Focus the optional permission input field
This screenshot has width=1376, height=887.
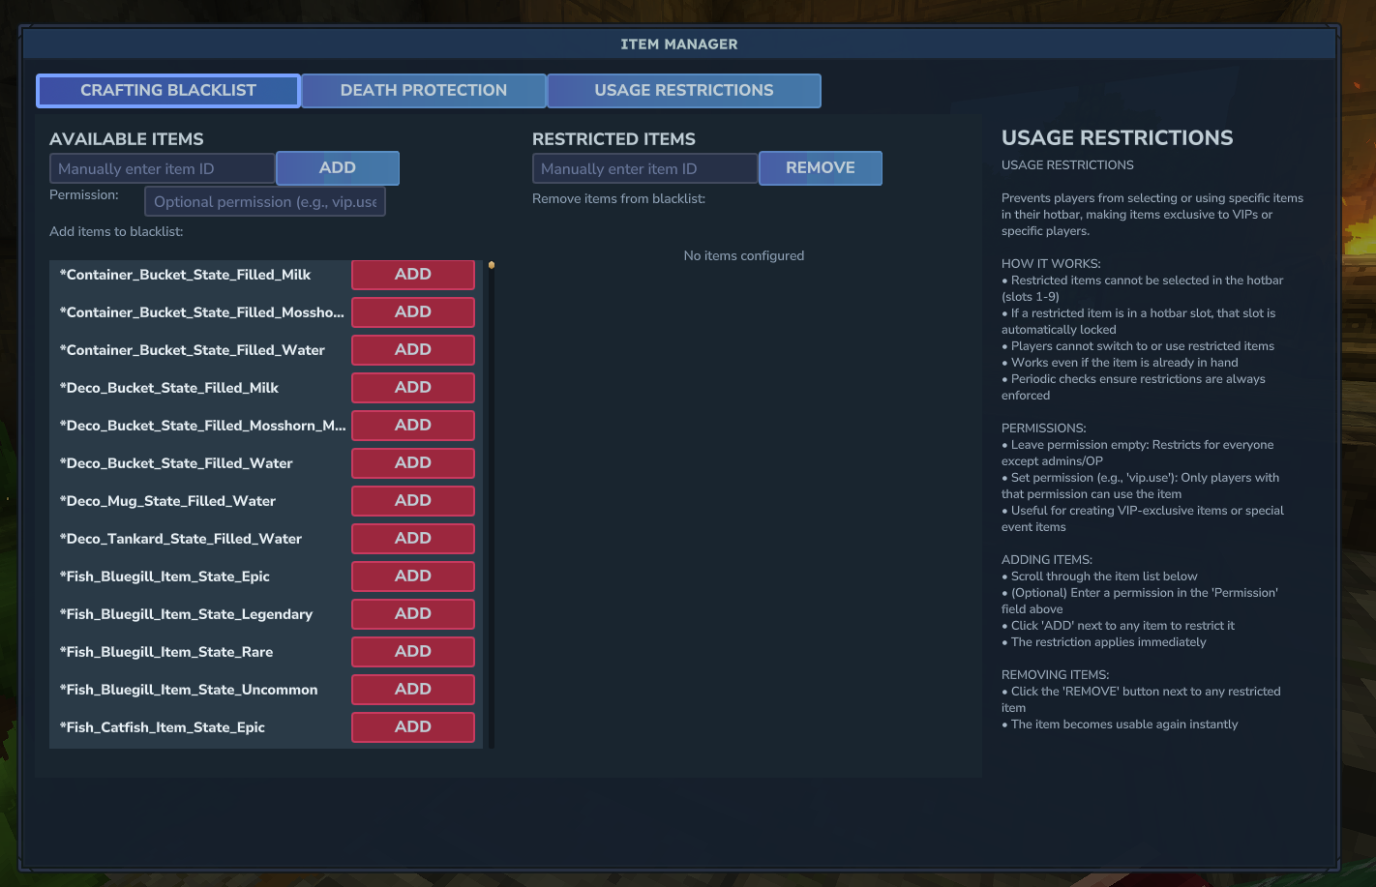pyautogui.click(x=265, y=202)
